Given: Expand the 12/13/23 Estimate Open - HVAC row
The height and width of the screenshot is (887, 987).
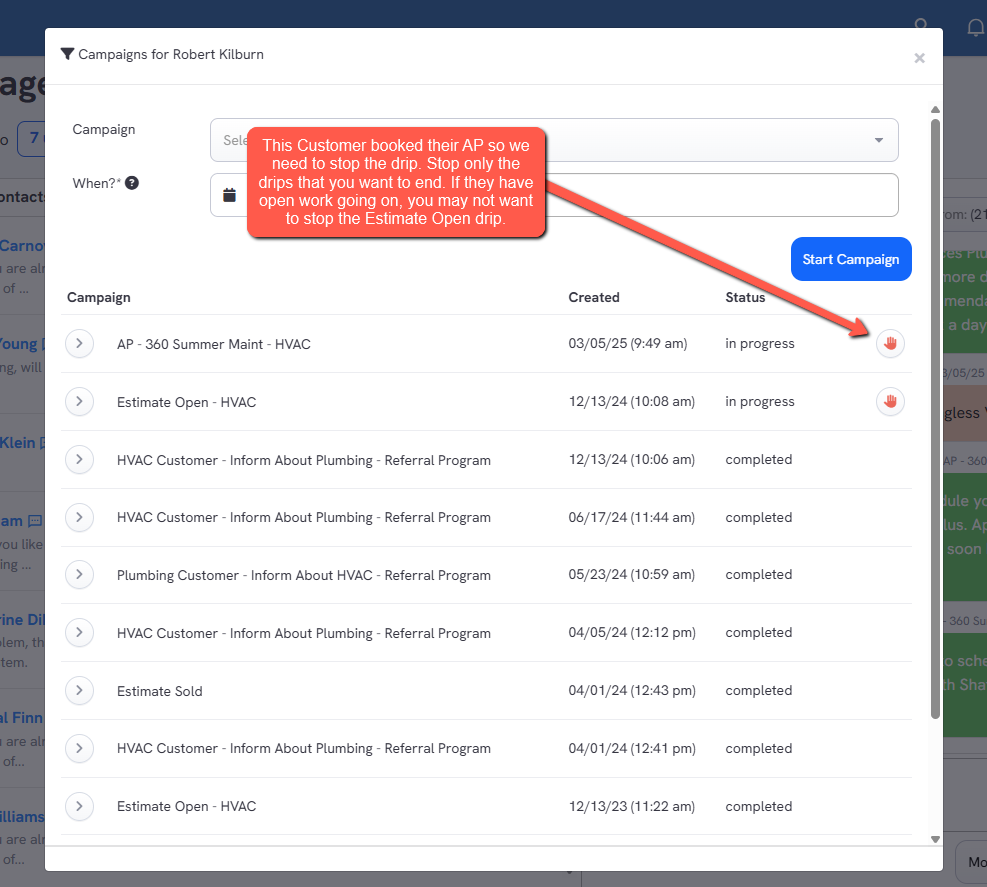Looking at the screenshot, I should [79, 806].
